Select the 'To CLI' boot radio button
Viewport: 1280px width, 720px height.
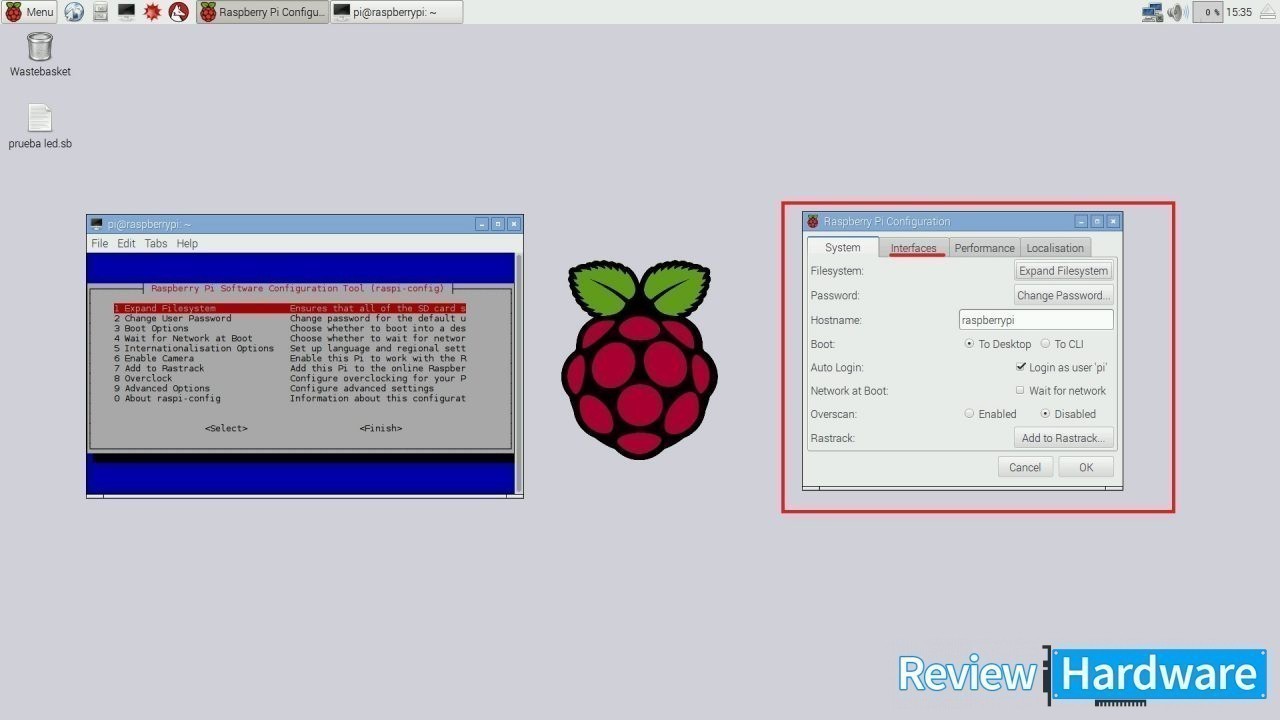click(x=1045, y=343)
